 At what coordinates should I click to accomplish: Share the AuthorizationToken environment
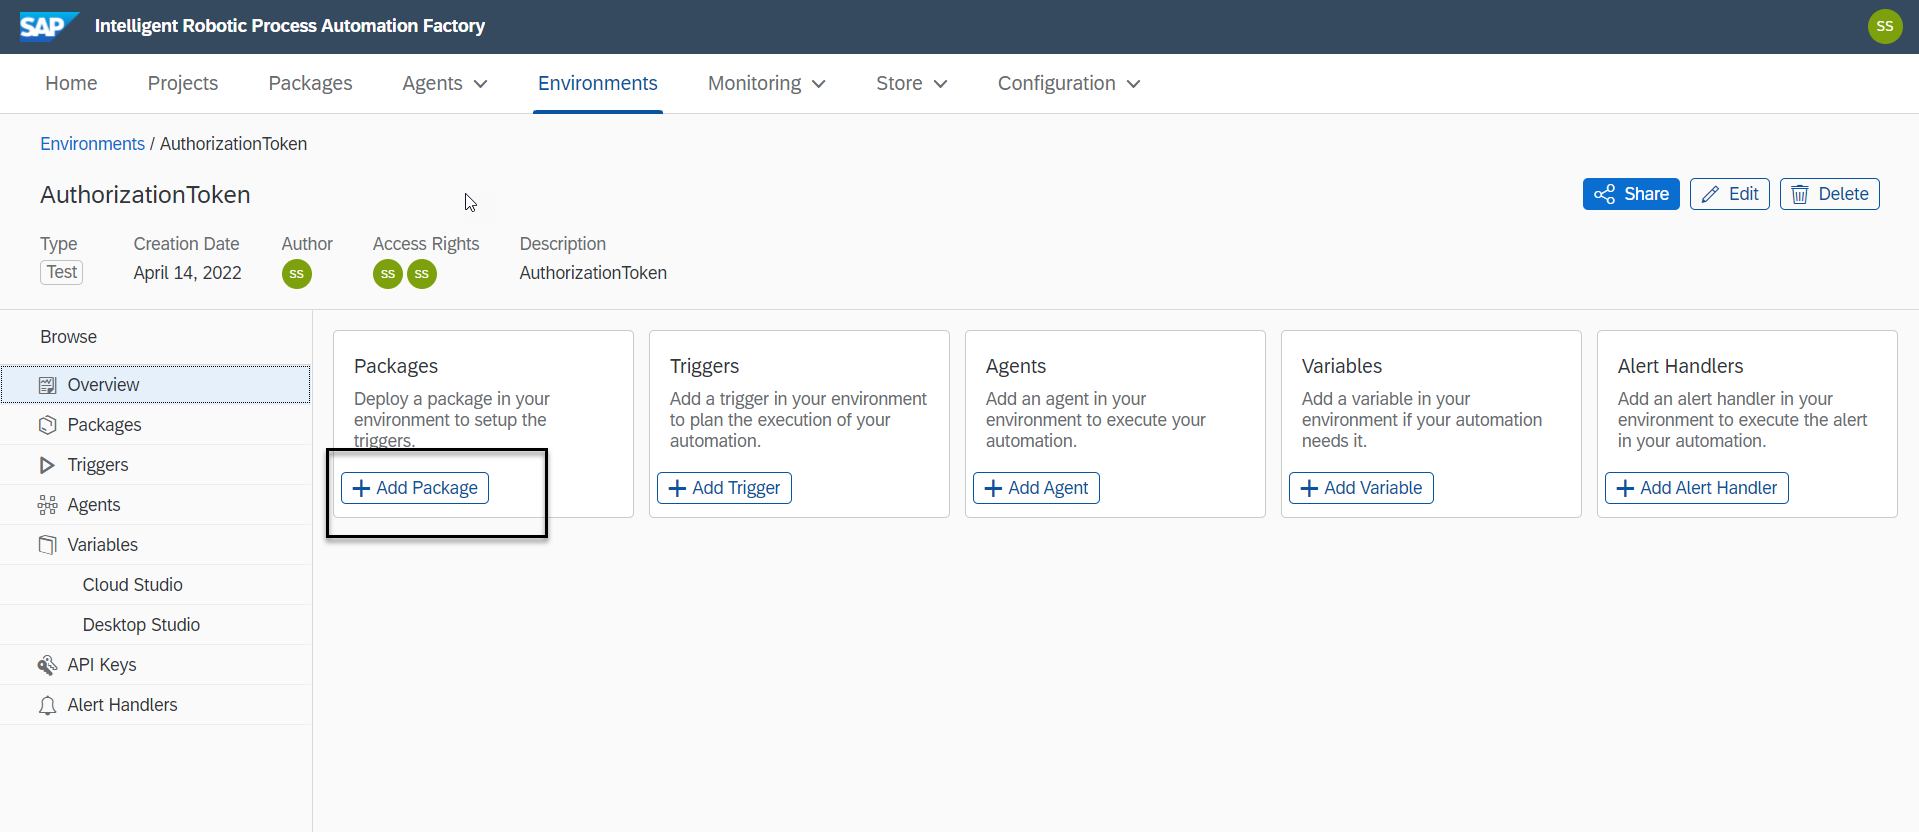click(x=1631, y=194)
